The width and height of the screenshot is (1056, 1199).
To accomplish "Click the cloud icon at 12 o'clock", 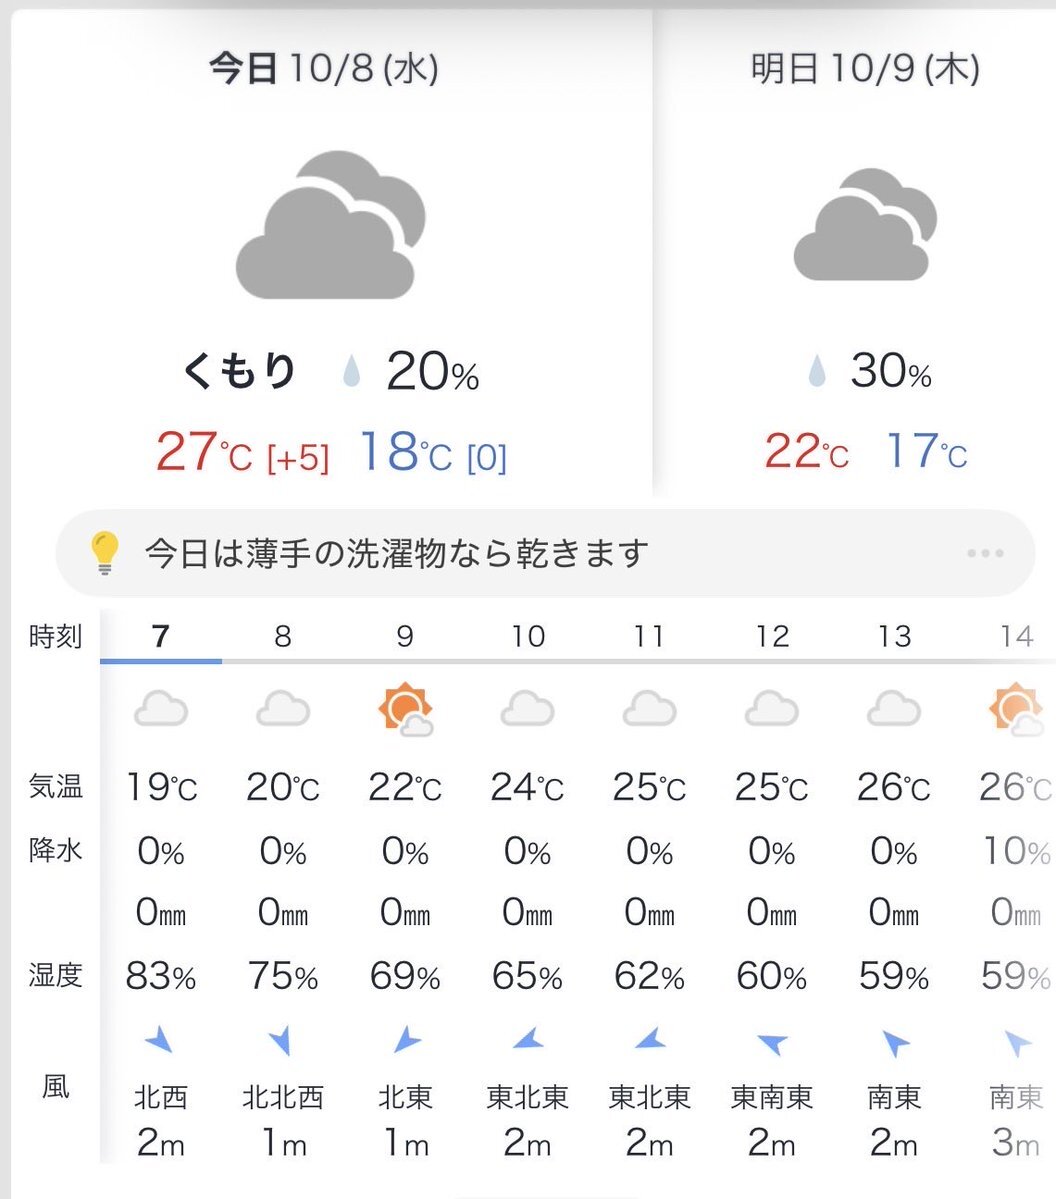I will pyautogui.click(x=771, y=710).
